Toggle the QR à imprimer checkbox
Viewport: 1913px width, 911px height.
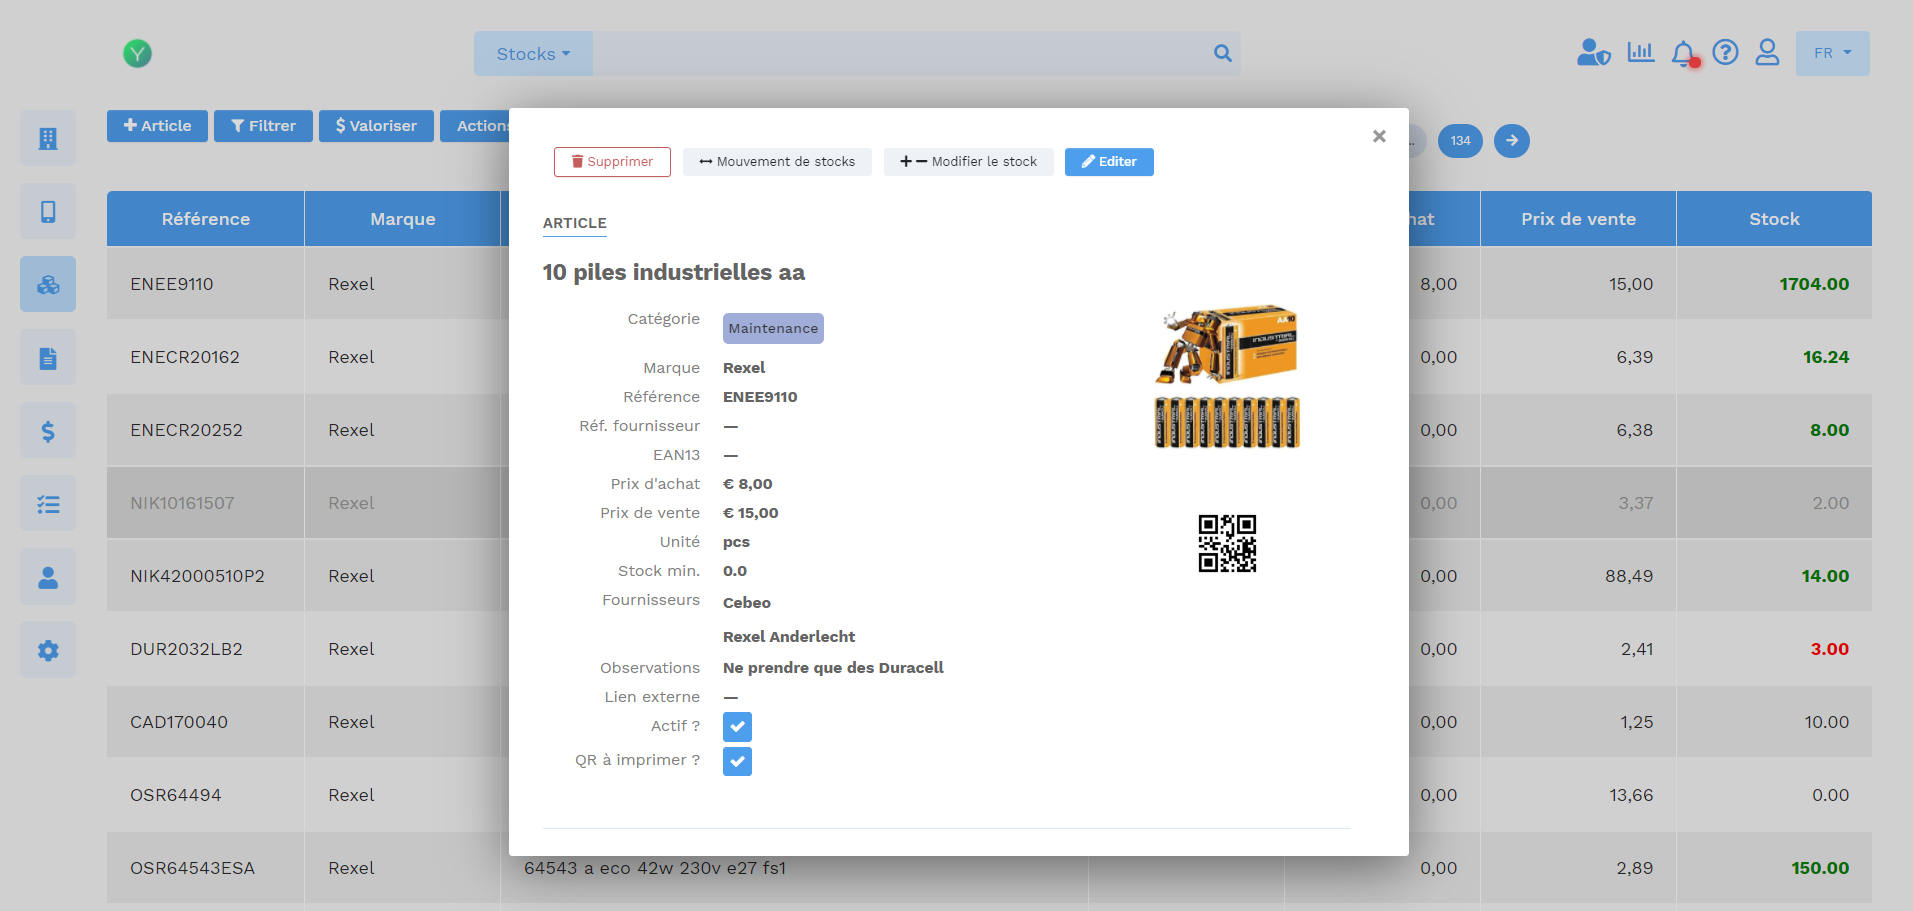click(x=737, y=761)
